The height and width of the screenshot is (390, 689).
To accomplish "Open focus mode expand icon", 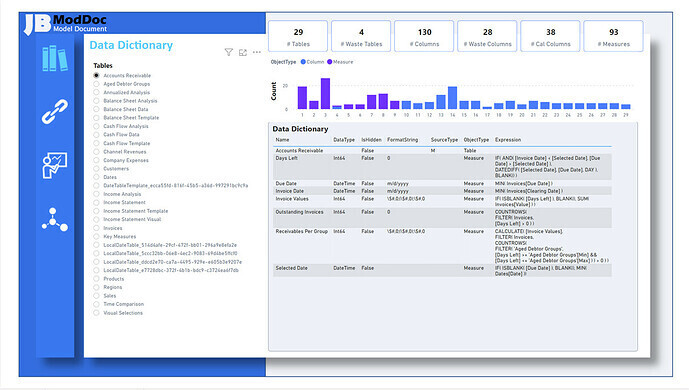I will coord(243,52).
